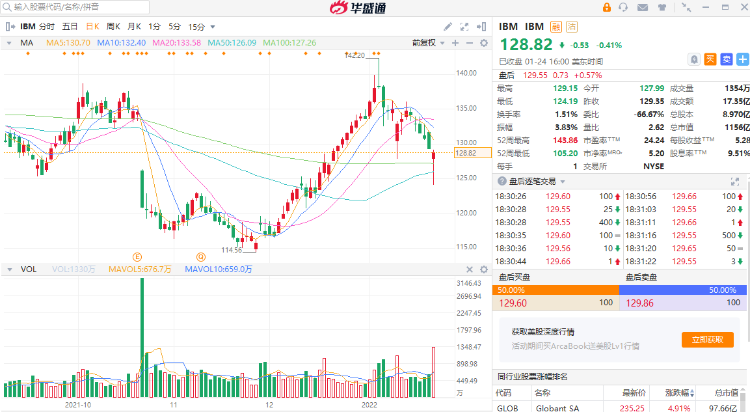Image resolution: width=750 pixels, height=412 pixels.
Task: Click MA10:132.40 legend value
Action: 121,43
